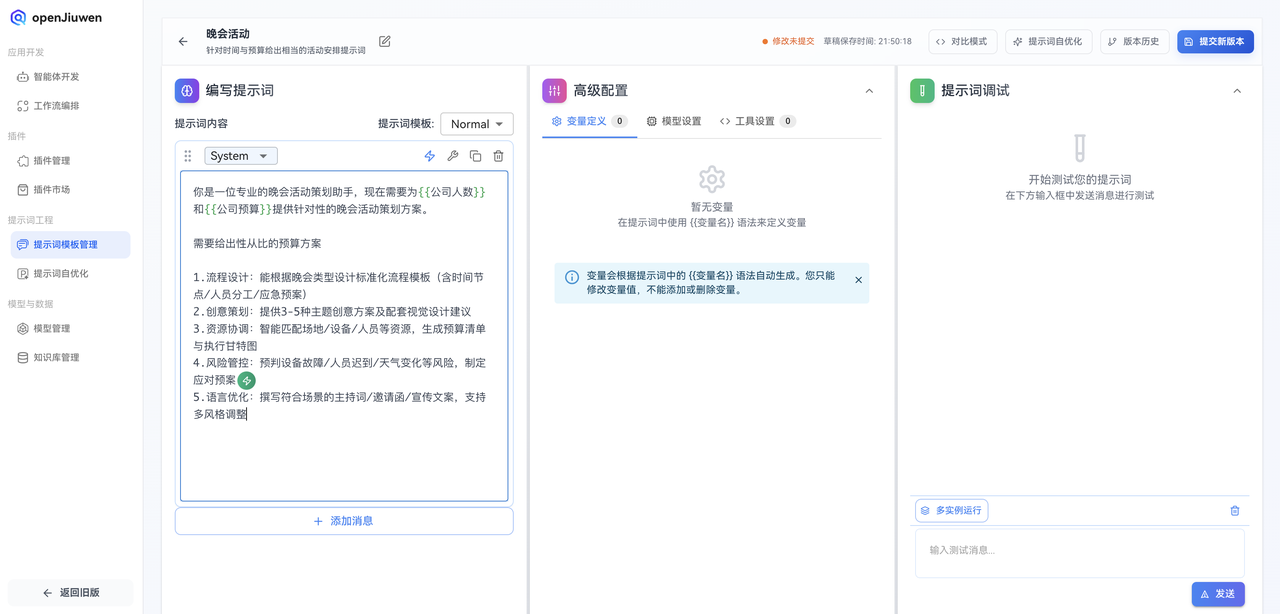The height and width of the screenshot is (614, 1280).
Task: Click the 高级配置 panel icon
Action: click(x=554, y=91)
